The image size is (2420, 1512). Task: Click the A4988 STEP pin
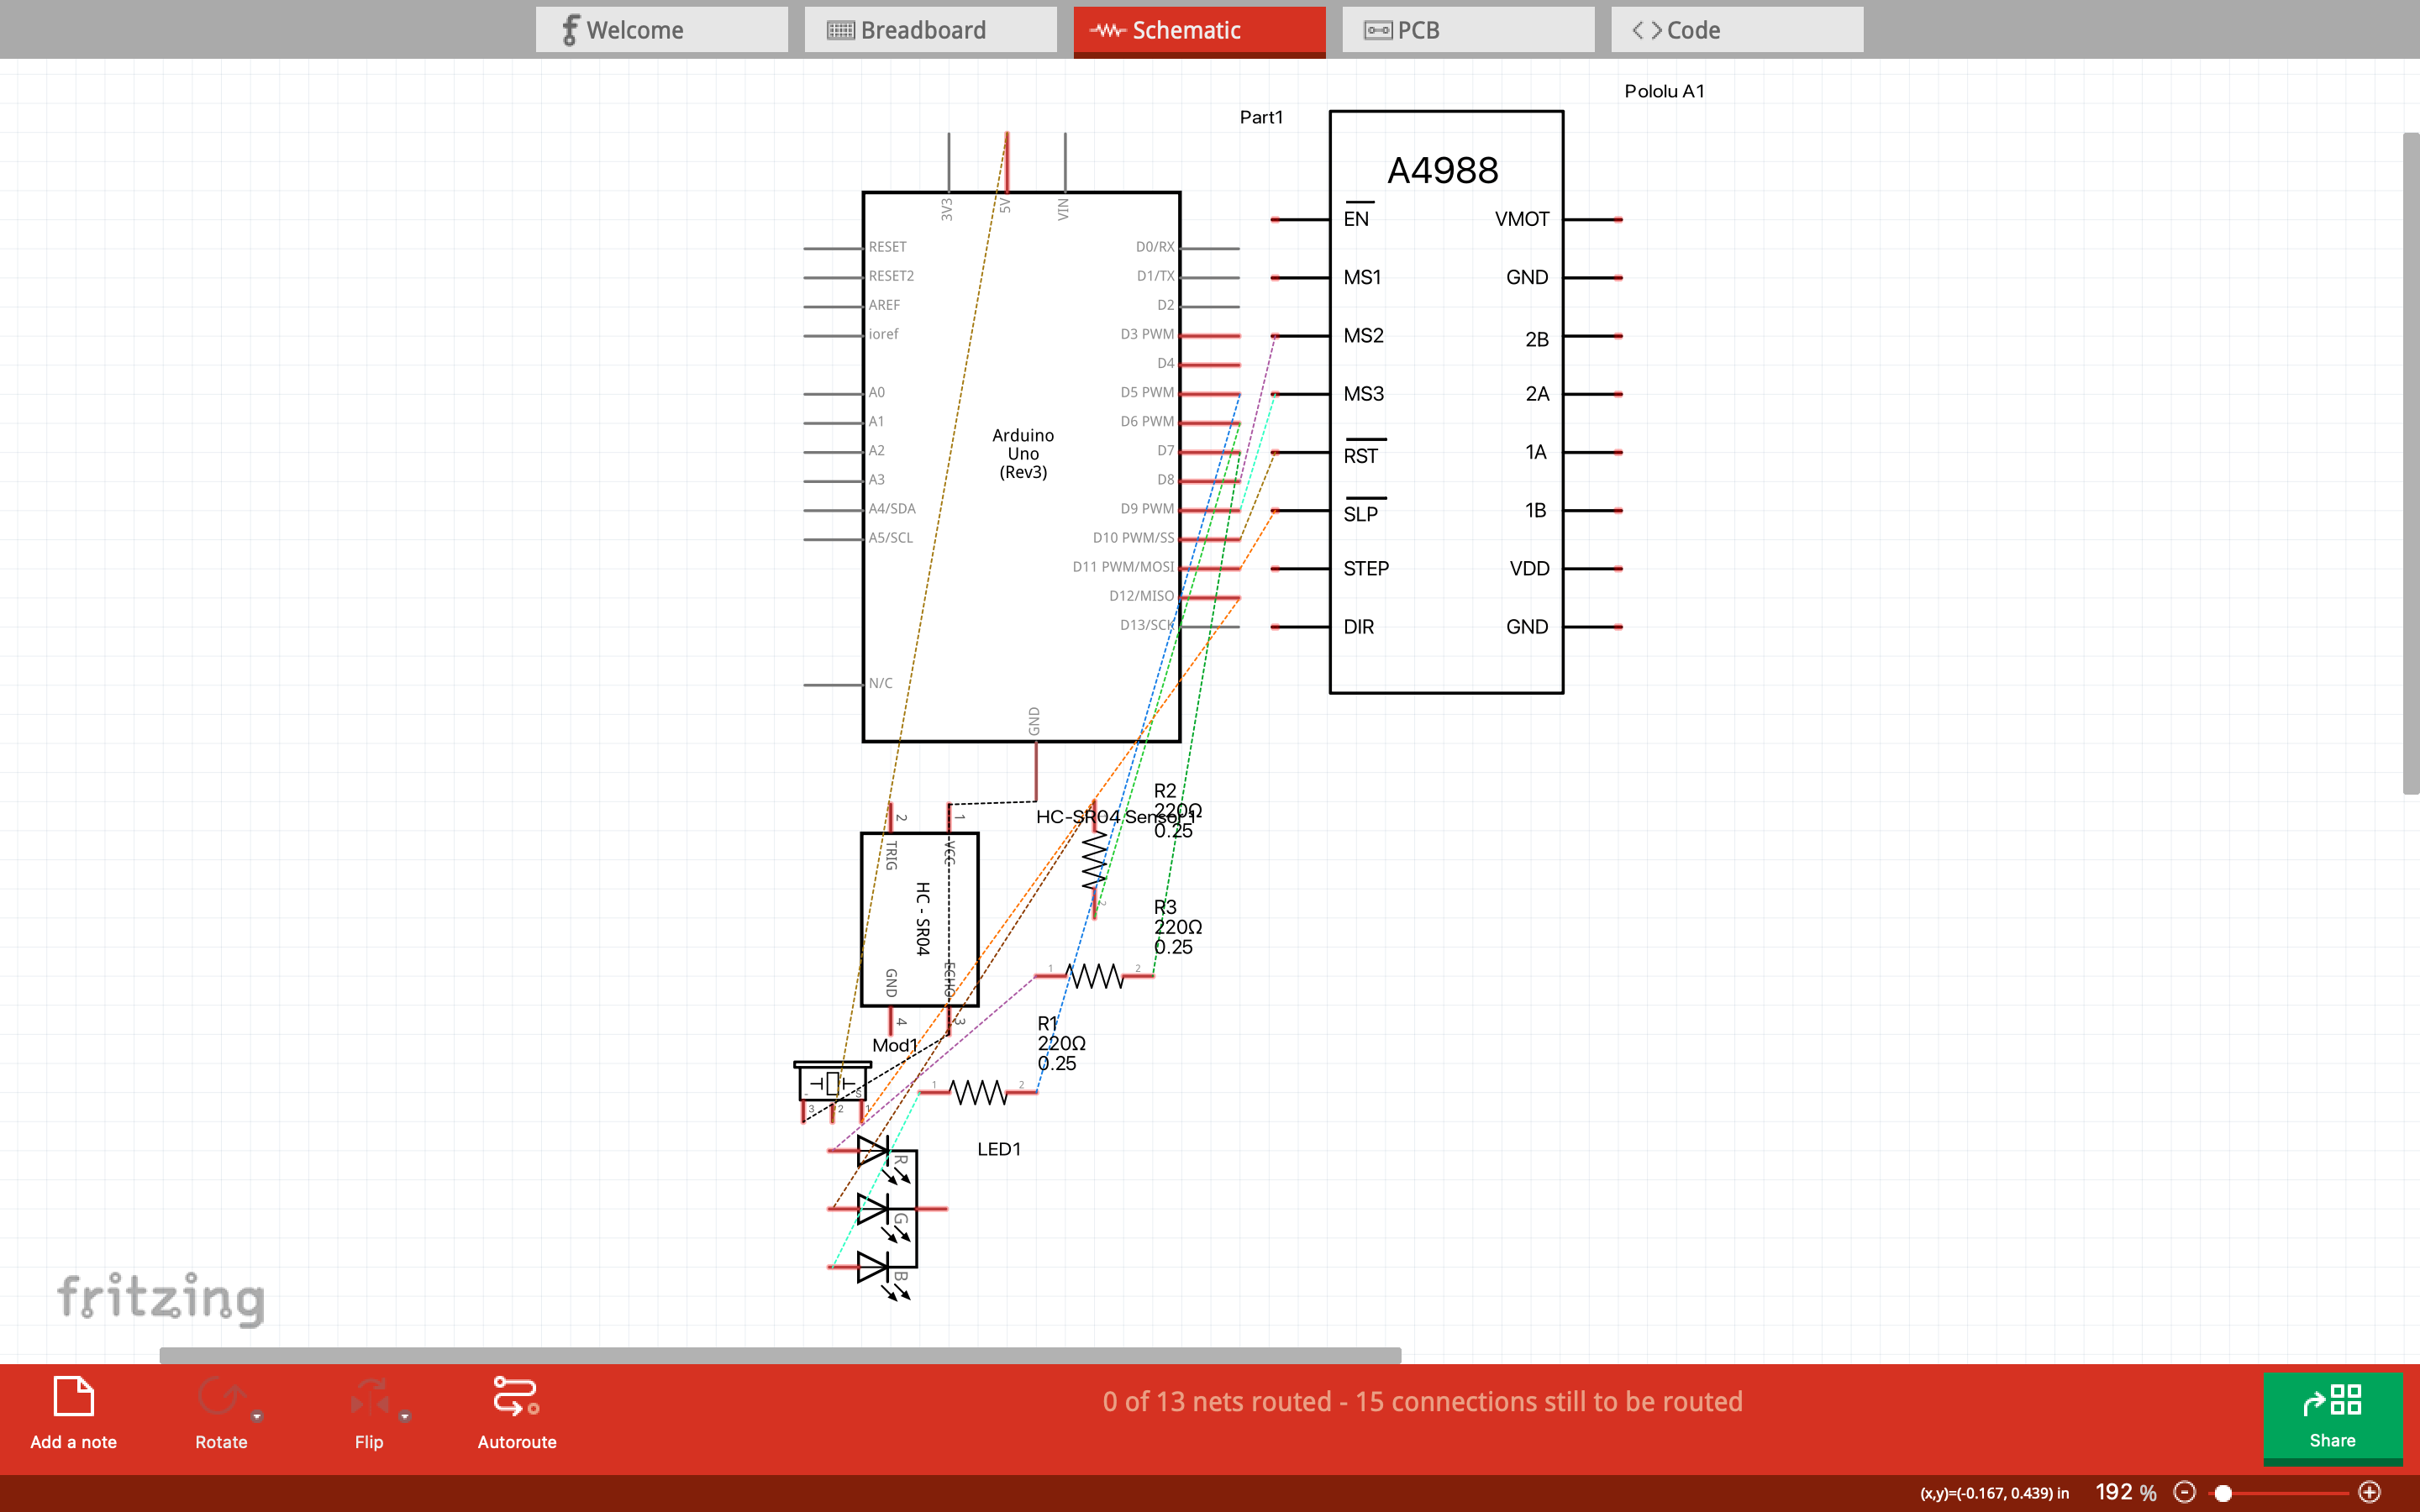point(1300,569)
